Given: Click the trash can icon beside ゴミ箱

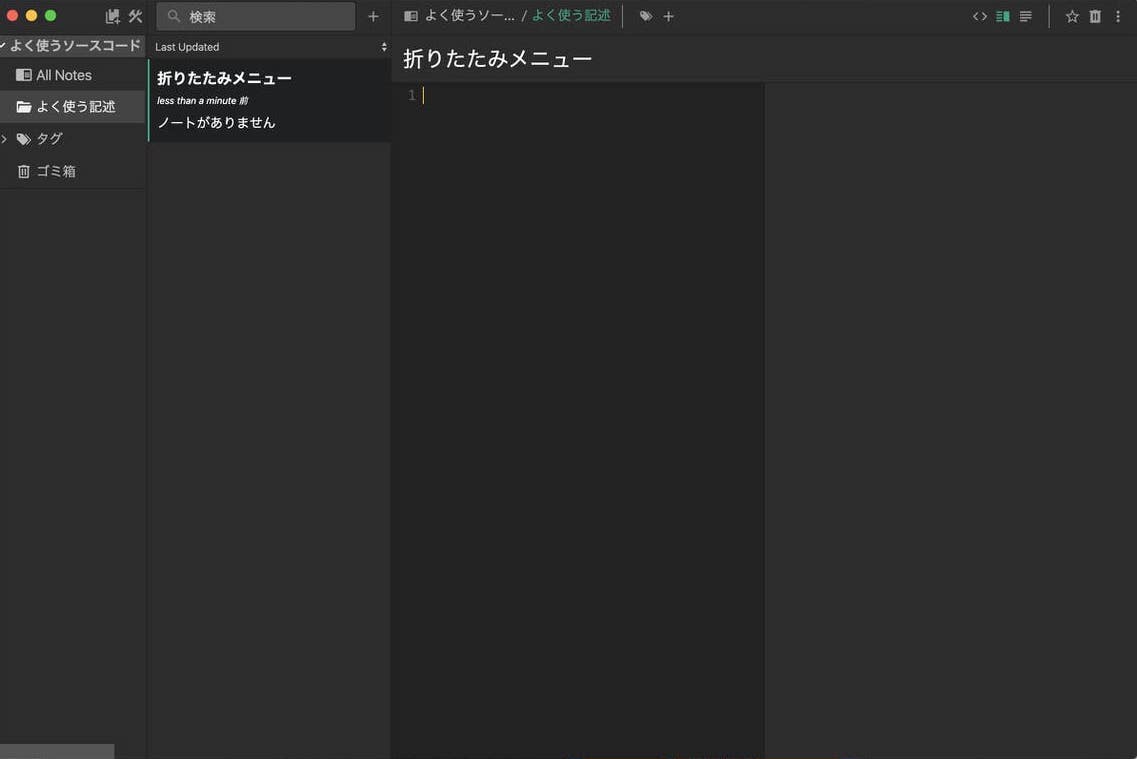Looking at the screenshot, I should click(23, 171).
